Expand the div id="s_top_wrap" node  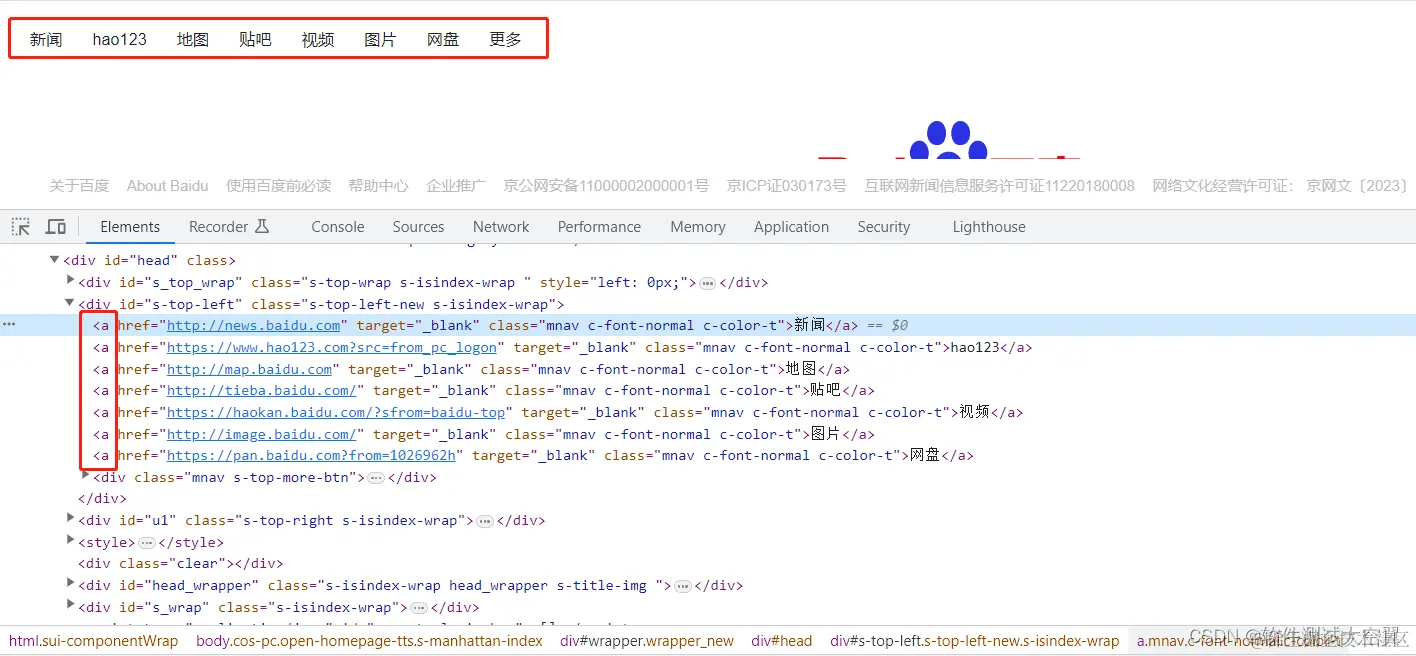tap(70, 282)
